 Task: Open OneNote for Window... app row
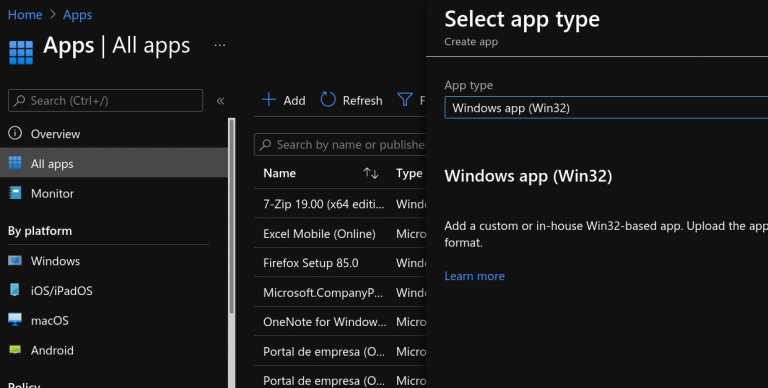click(x=340, y=322)
